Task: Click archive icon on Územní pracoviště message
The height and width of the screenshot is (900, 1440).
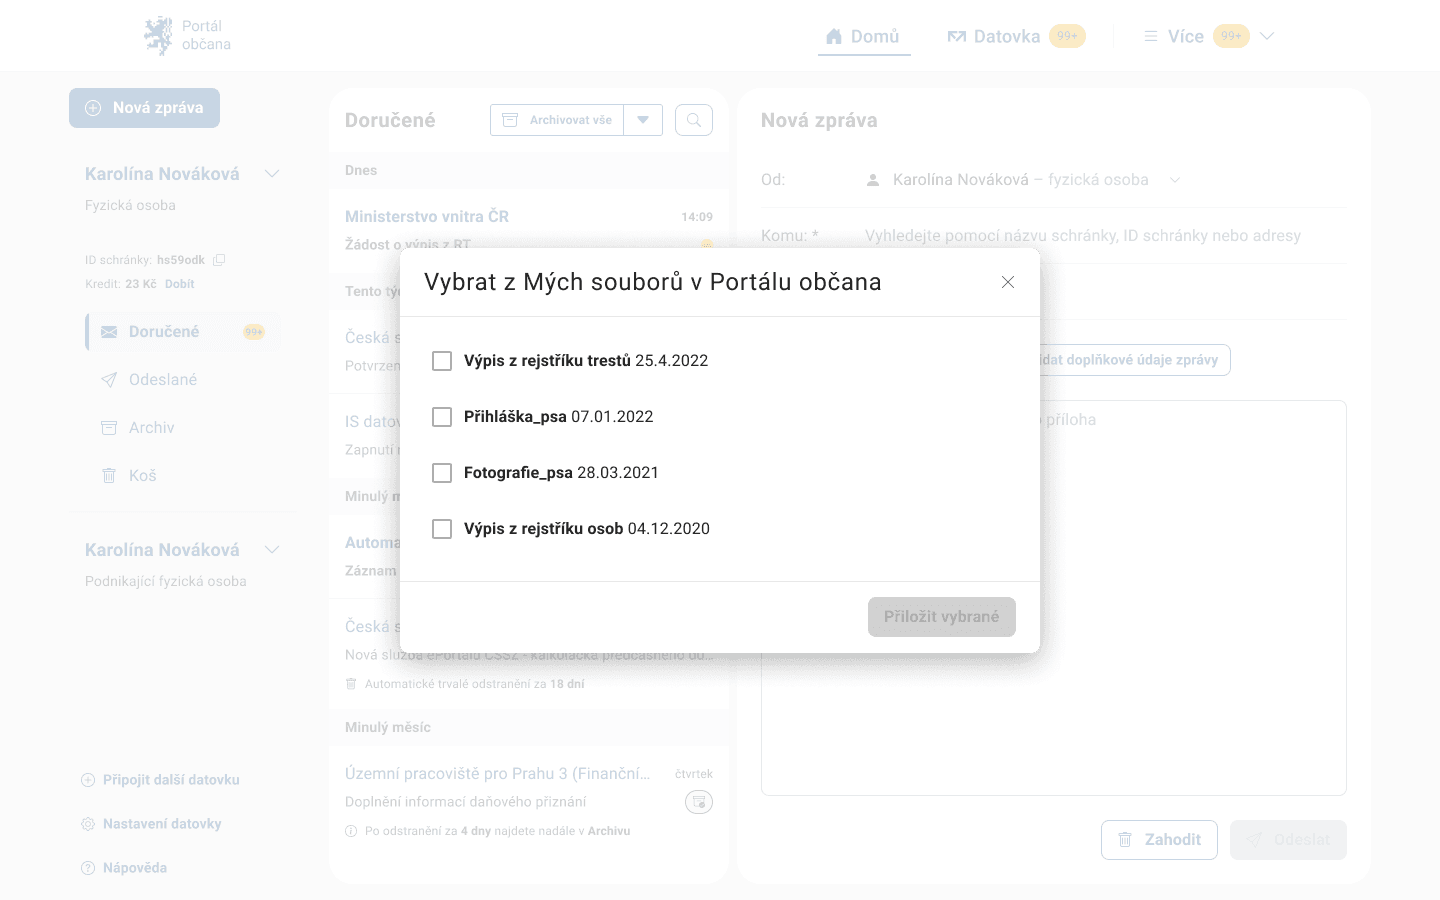Action: (x=698, y=802)
